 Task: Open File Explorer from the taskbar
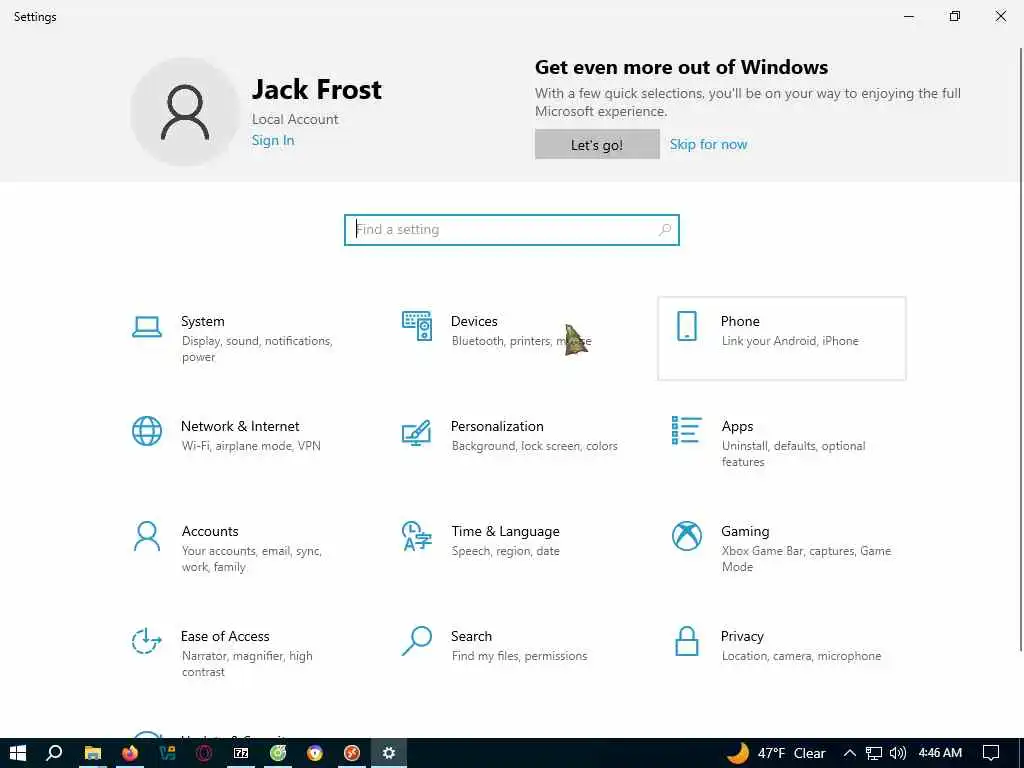[93, 753]
